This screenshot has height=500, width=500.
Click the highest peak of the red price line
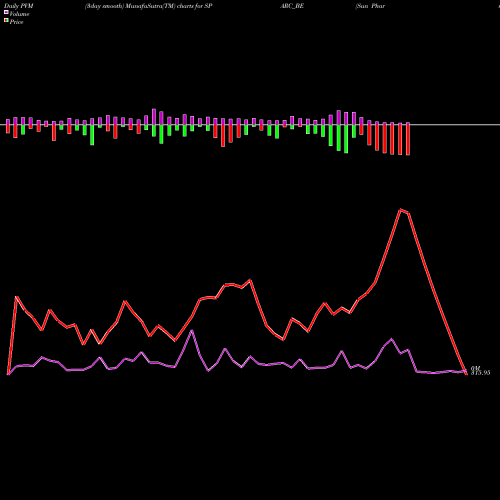pos(401,210)
